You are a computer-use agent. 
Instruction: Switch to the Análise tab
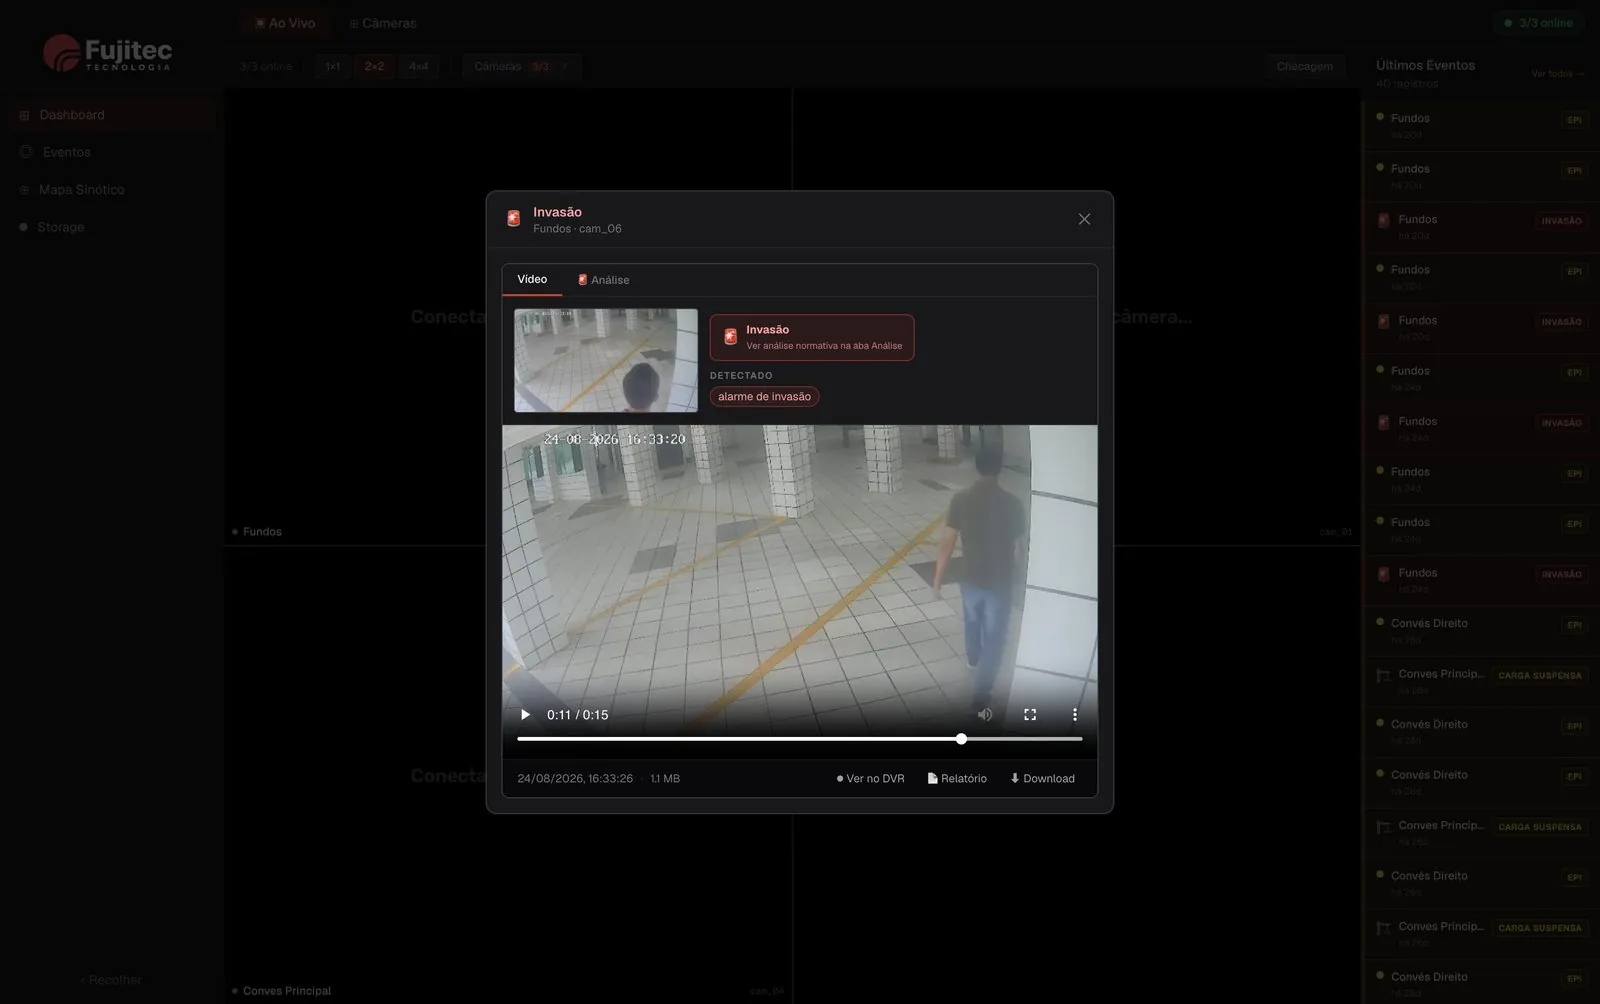coord(603,280)
